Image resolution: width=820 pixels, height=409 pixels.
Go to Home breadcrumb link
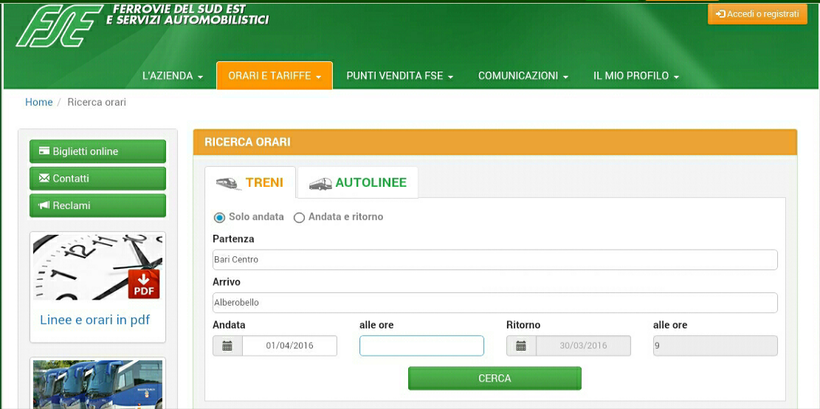(x=39, y=102)
